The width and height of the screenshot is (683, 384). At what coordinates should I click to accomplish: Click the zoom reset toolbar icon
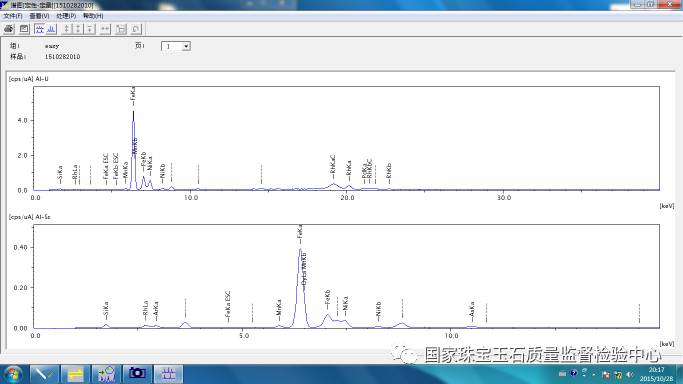[136, 29]
